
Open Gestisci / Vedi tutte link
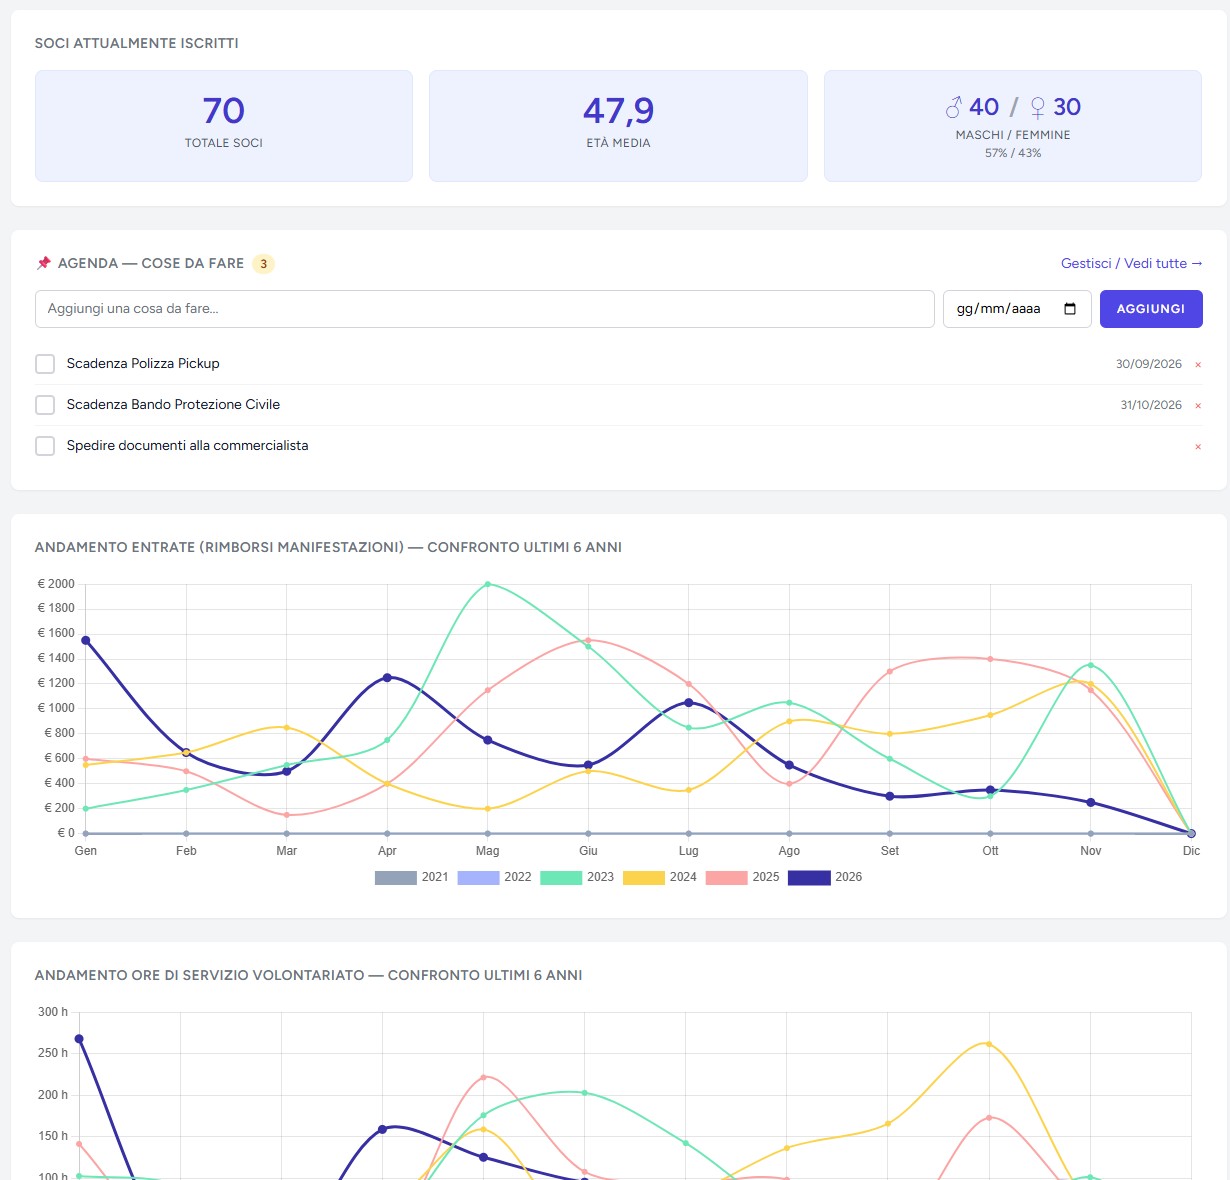pos(1132,263)
